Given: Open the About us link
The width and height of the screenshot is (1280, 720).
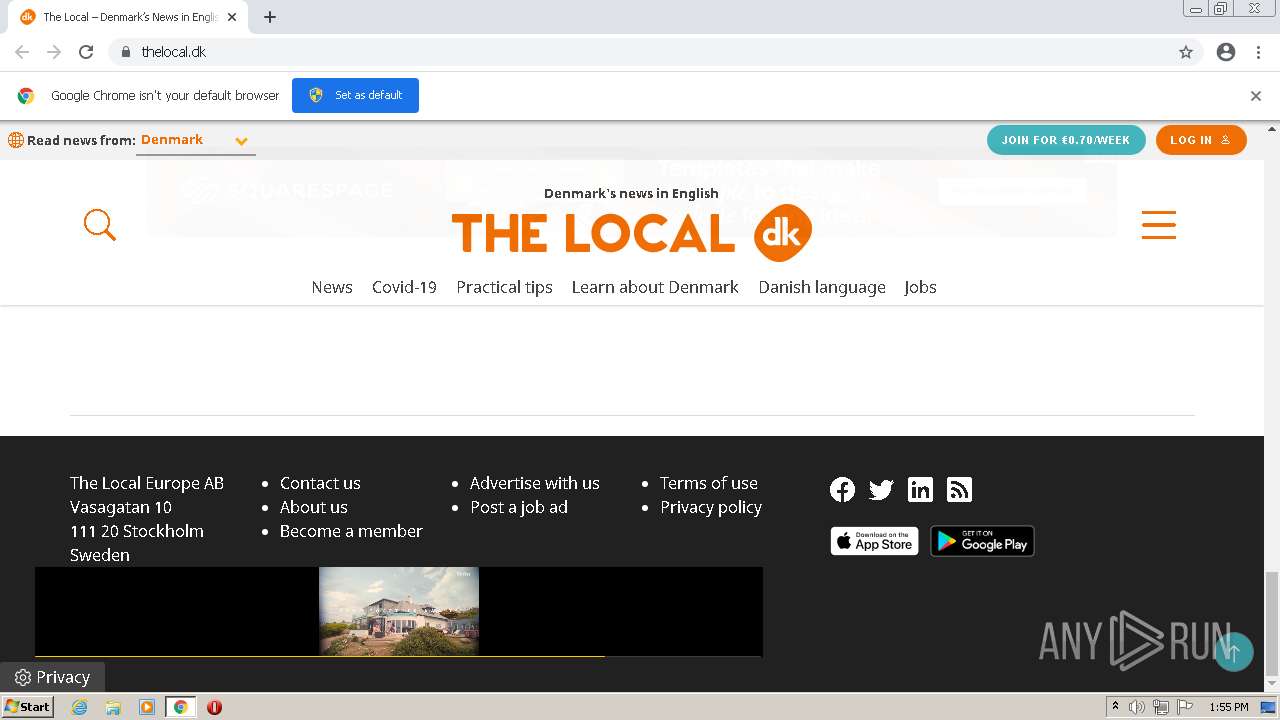Looking at the screenshot, I should pos(314,507).
